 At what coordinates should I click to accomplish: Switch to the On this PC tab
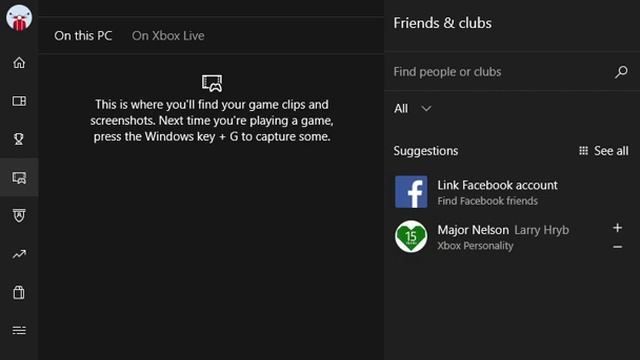(83, 36)
